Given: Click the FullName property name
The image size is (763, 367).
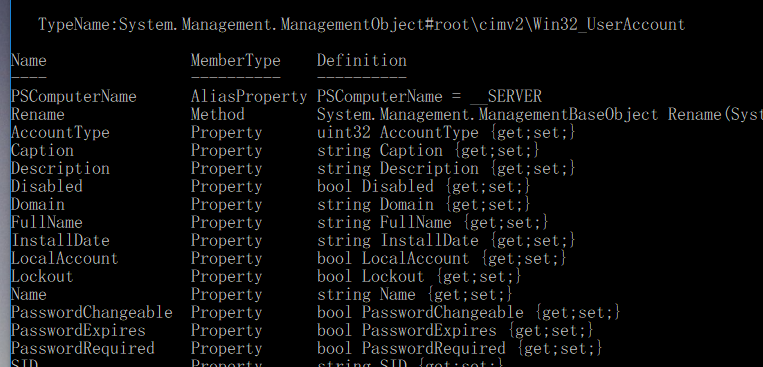Looking at the screenshot, I should tap(47, 222).
